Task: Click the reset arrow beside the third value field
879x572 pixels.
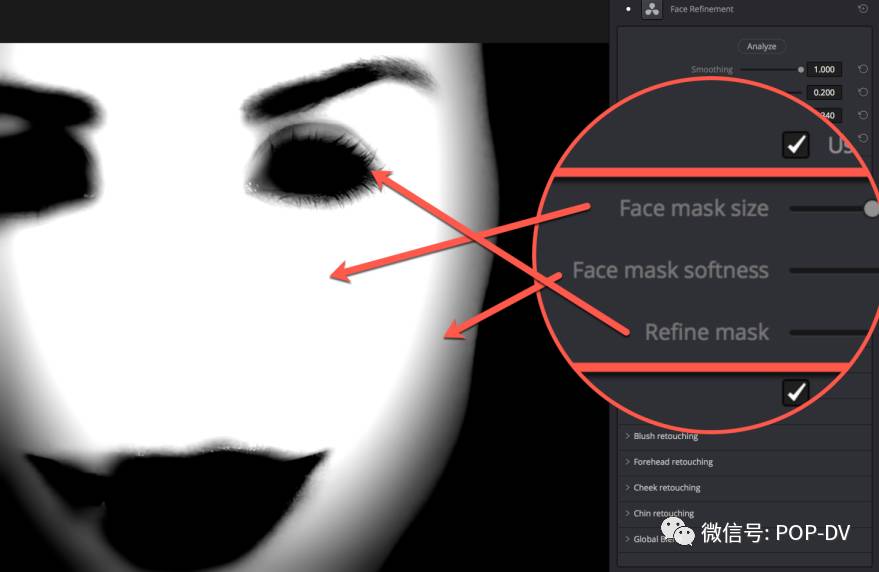Action: [862, 115]
